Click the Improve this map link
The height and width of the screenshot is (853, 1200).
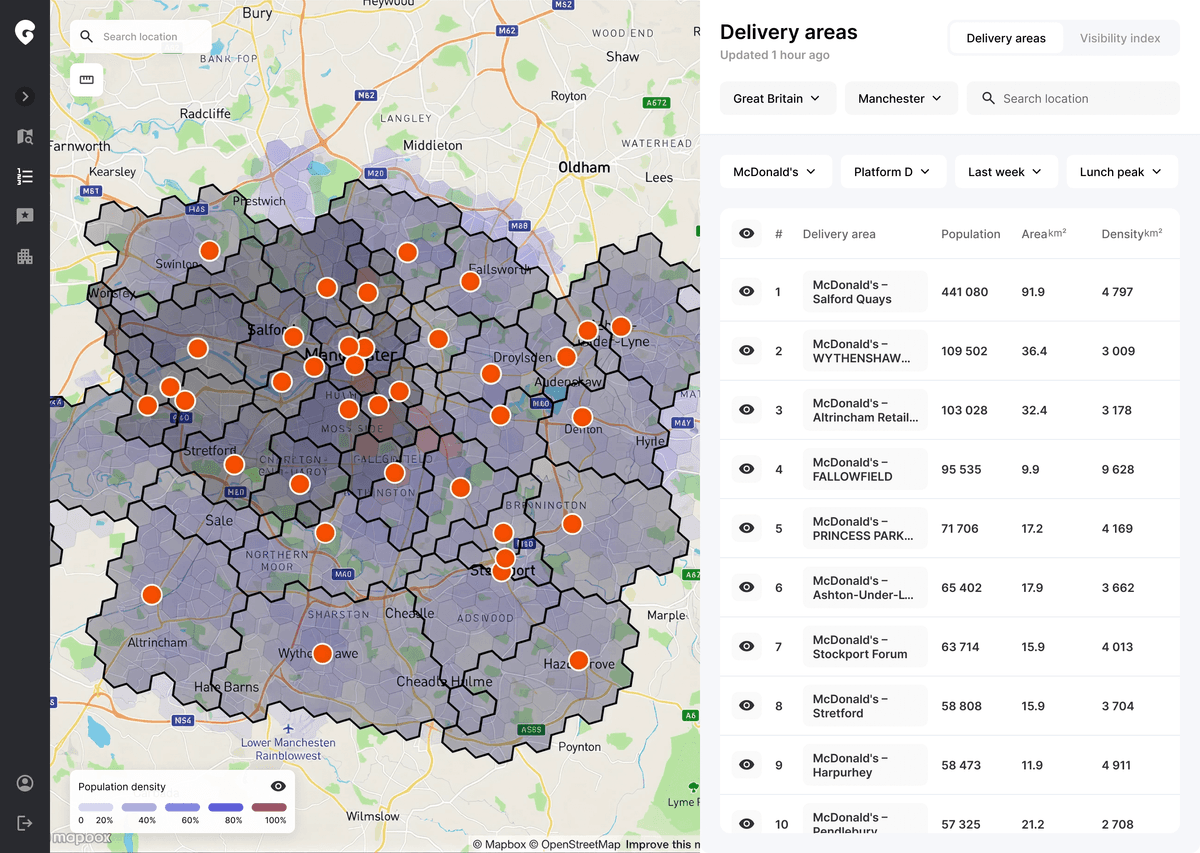663,844
